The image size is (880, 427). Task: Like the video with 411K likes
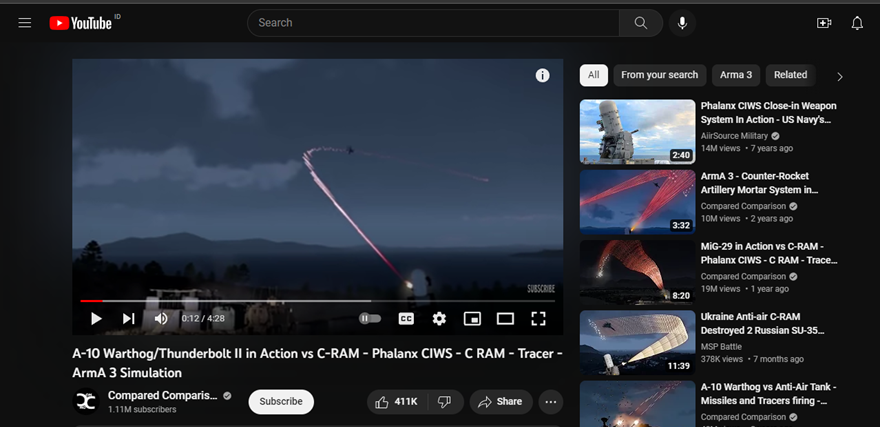[397, 402]
